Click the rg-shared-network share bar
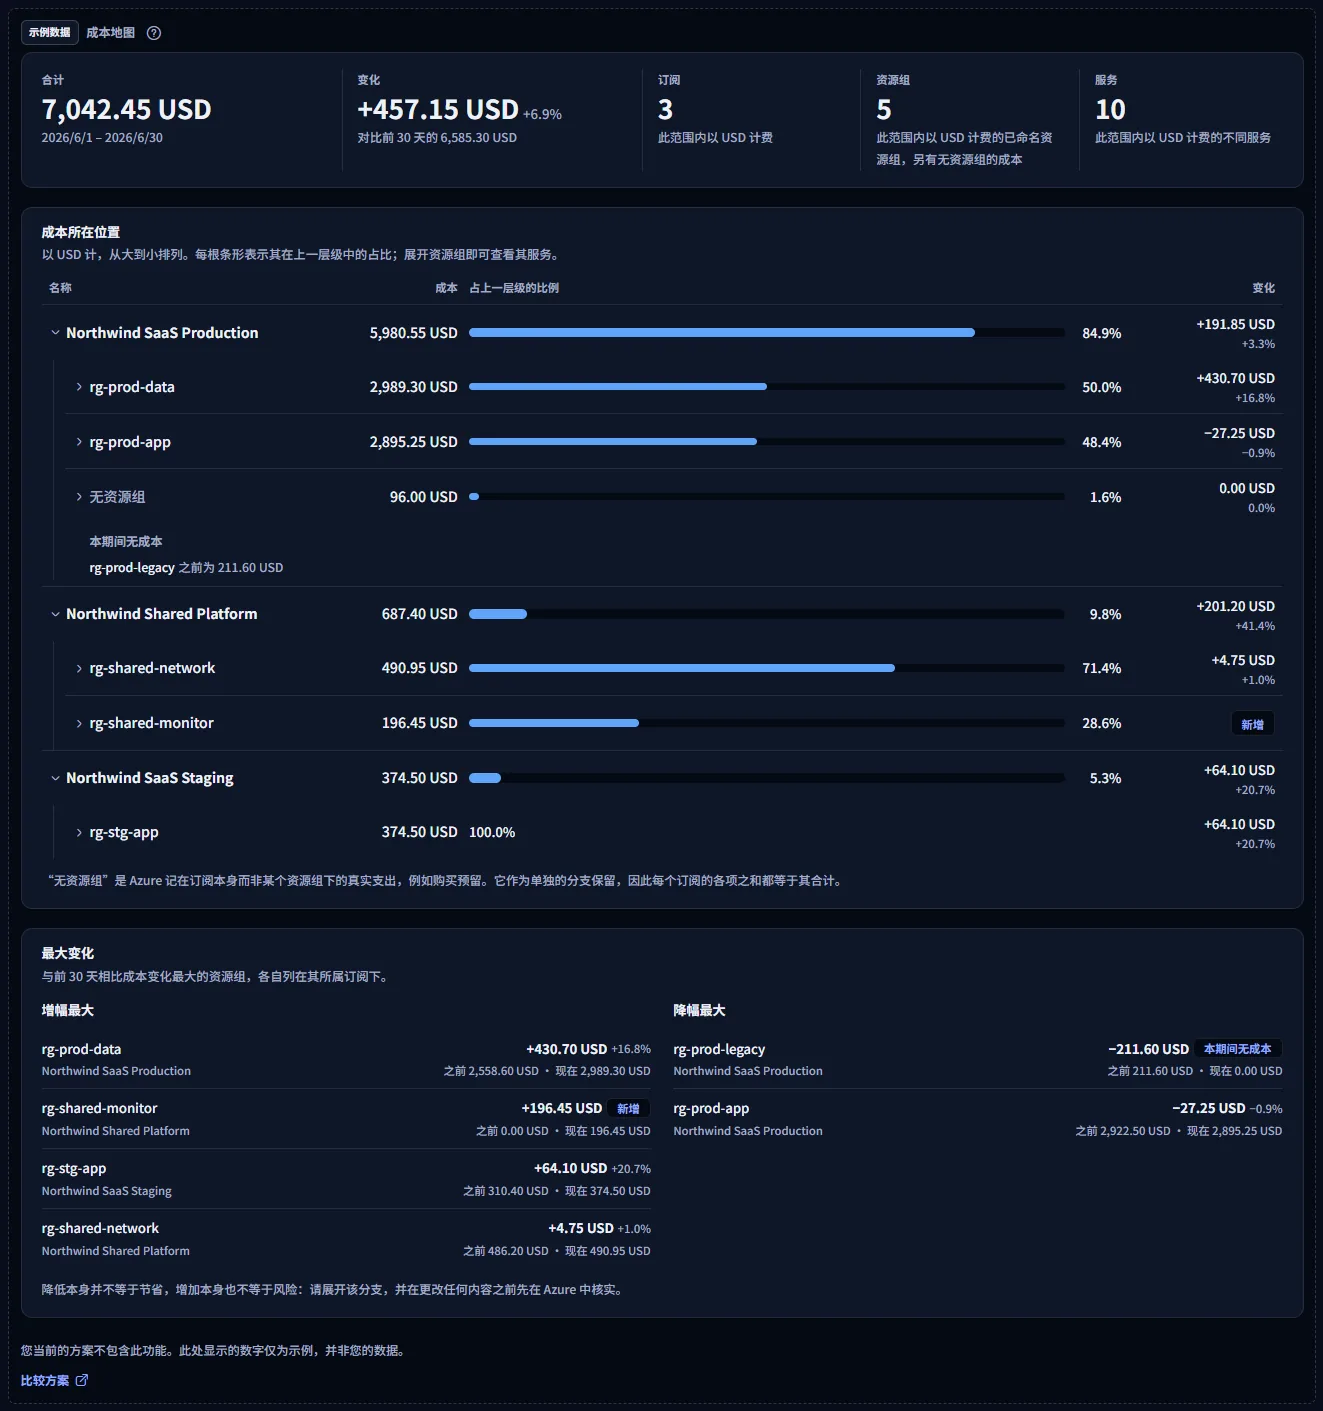The width and height of the screenshot is (1323, 1411). coord(766,668)
